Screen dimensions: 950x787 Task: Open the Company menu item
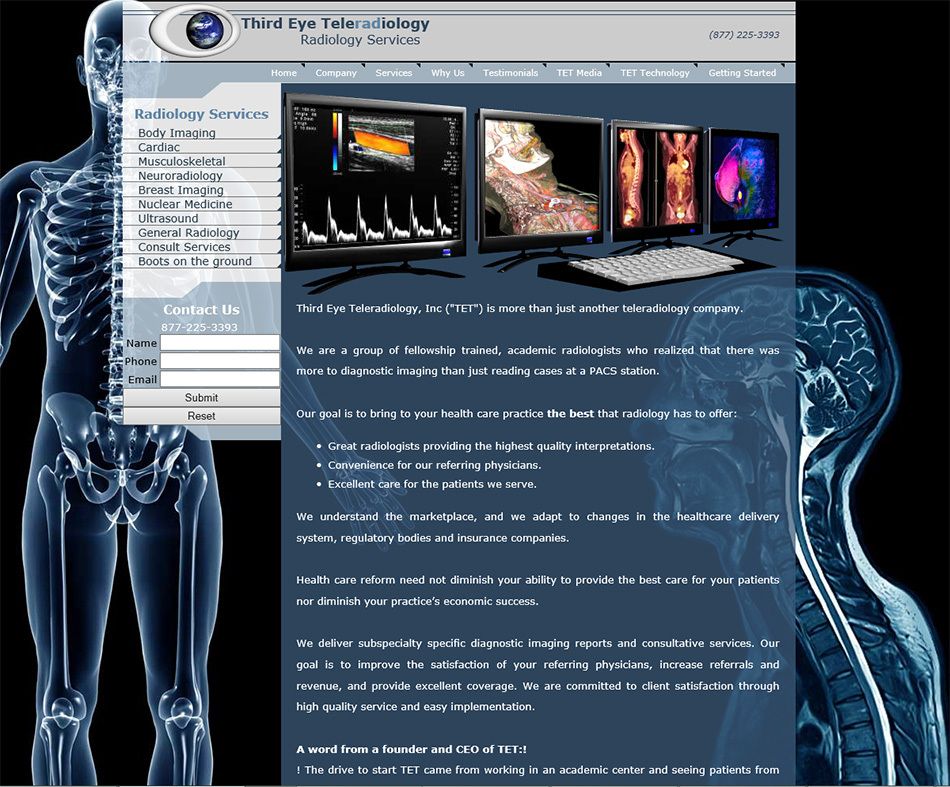coord(336,73)
